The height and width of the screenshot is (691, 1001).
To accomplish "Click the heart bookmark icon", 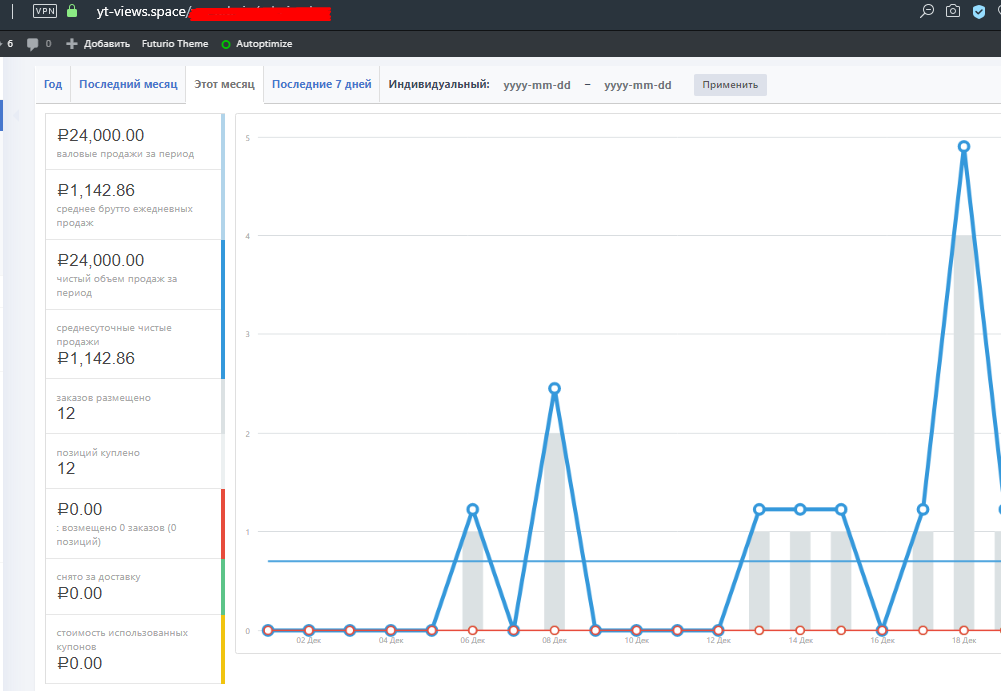I will [x=997, y=12].
